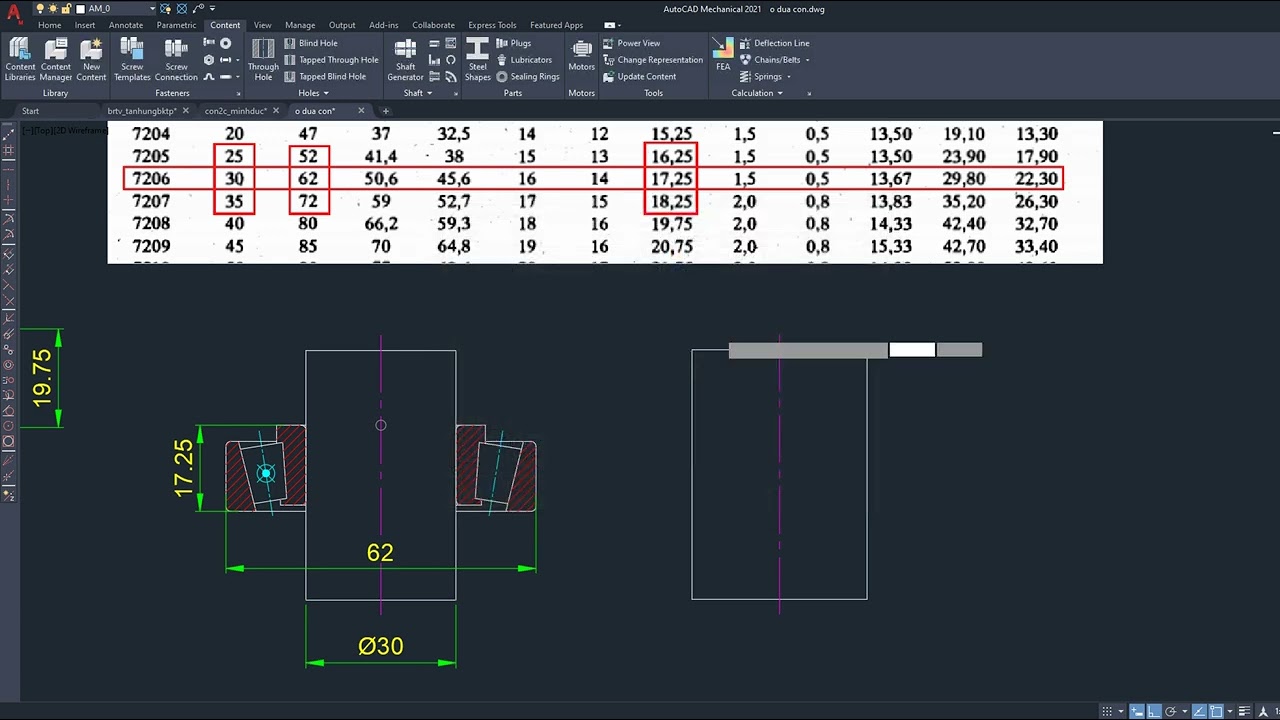The width and height of the screenshot is (1280, 720).
Task: Insert a Blind Hole
Action: tap(311, 43)
